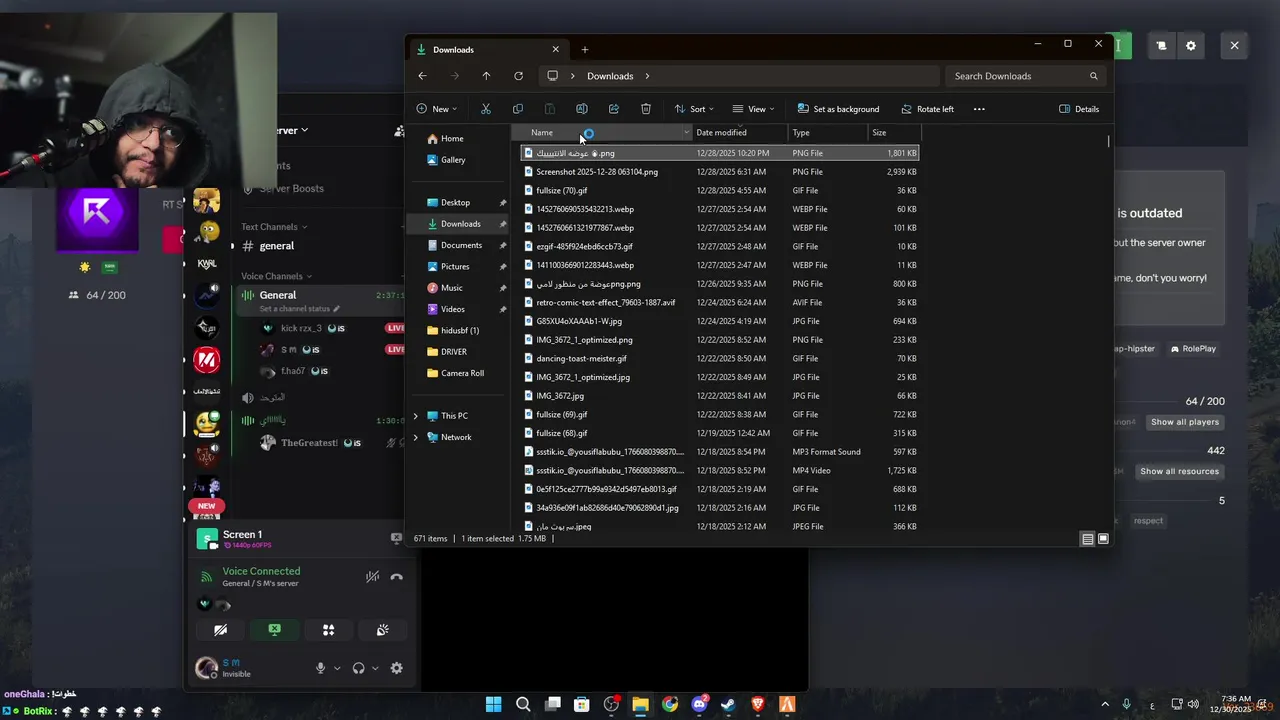Open the Sort dropdown

[x=694, y=109]
